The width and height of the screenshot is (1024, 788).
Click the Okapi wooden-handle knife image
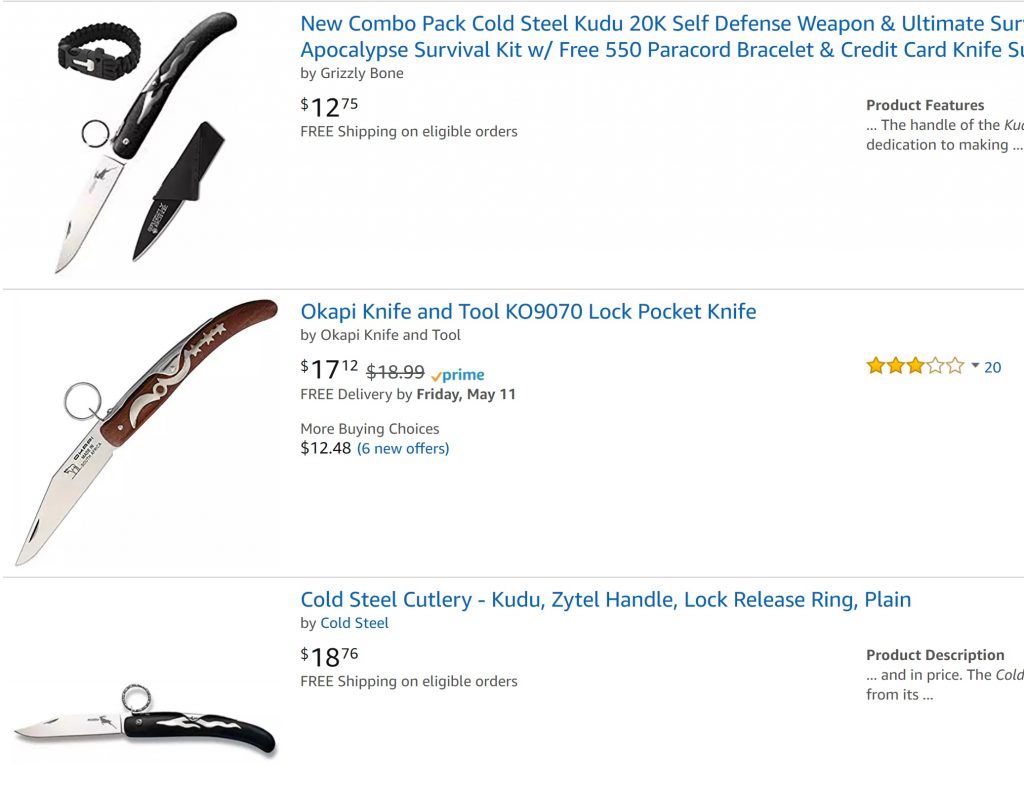click(x=146, y=432)
